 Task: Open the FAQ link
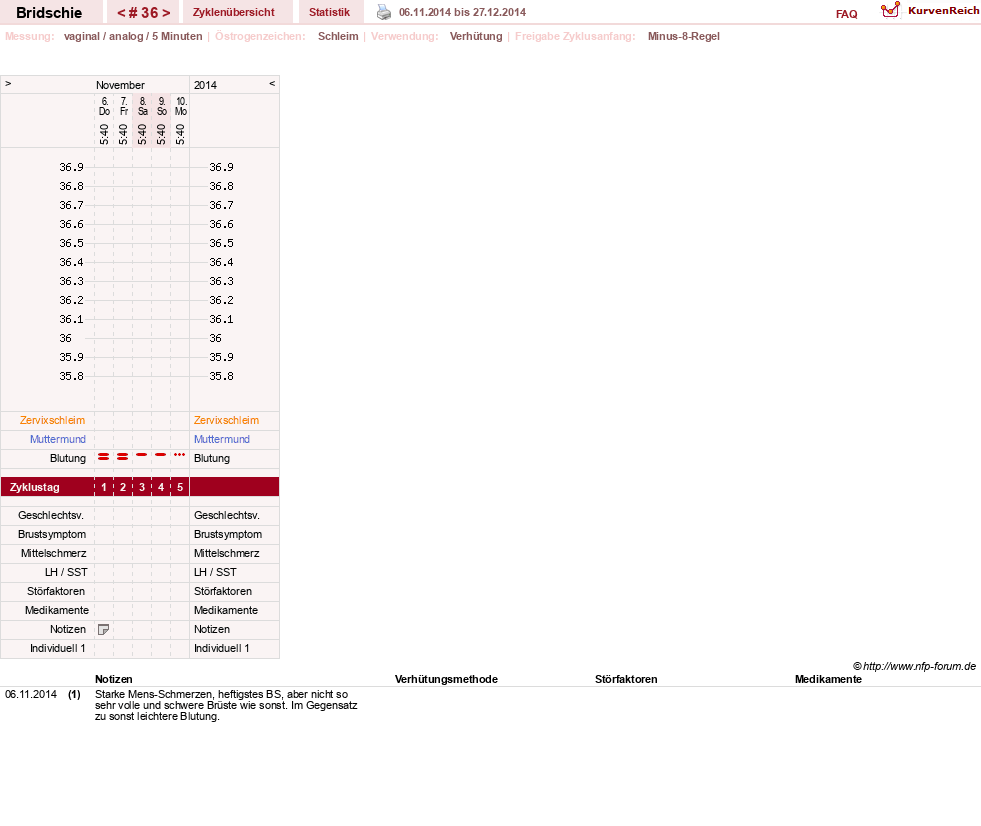click(846, 14)
